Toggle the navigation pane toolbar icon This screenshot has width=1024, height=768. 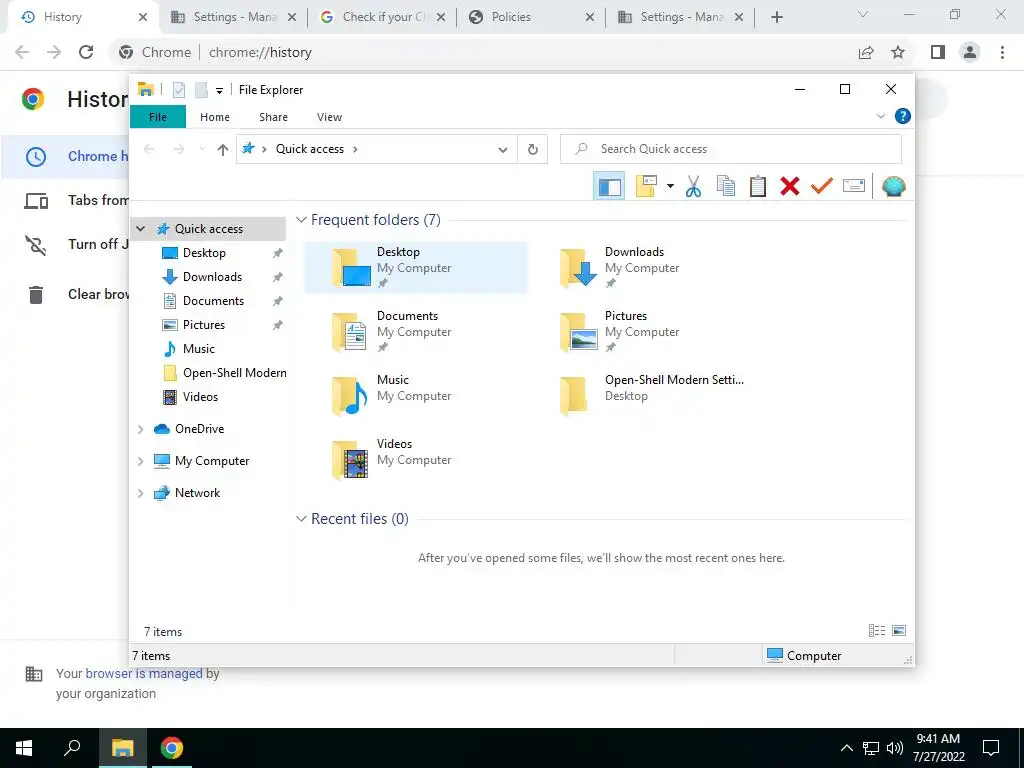tap(609, 187)
